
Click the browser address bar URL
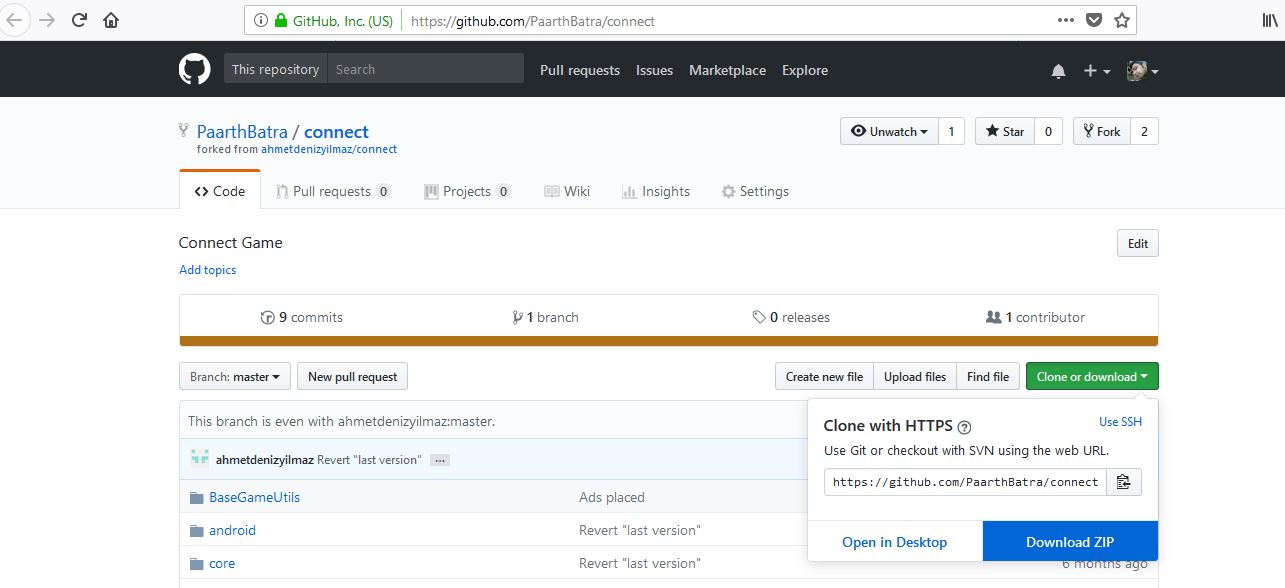[532, 20]
